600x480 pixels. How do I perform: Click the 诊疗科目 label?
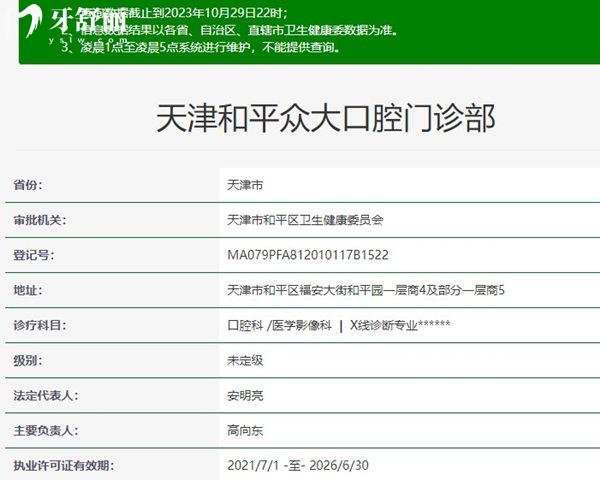40,325
